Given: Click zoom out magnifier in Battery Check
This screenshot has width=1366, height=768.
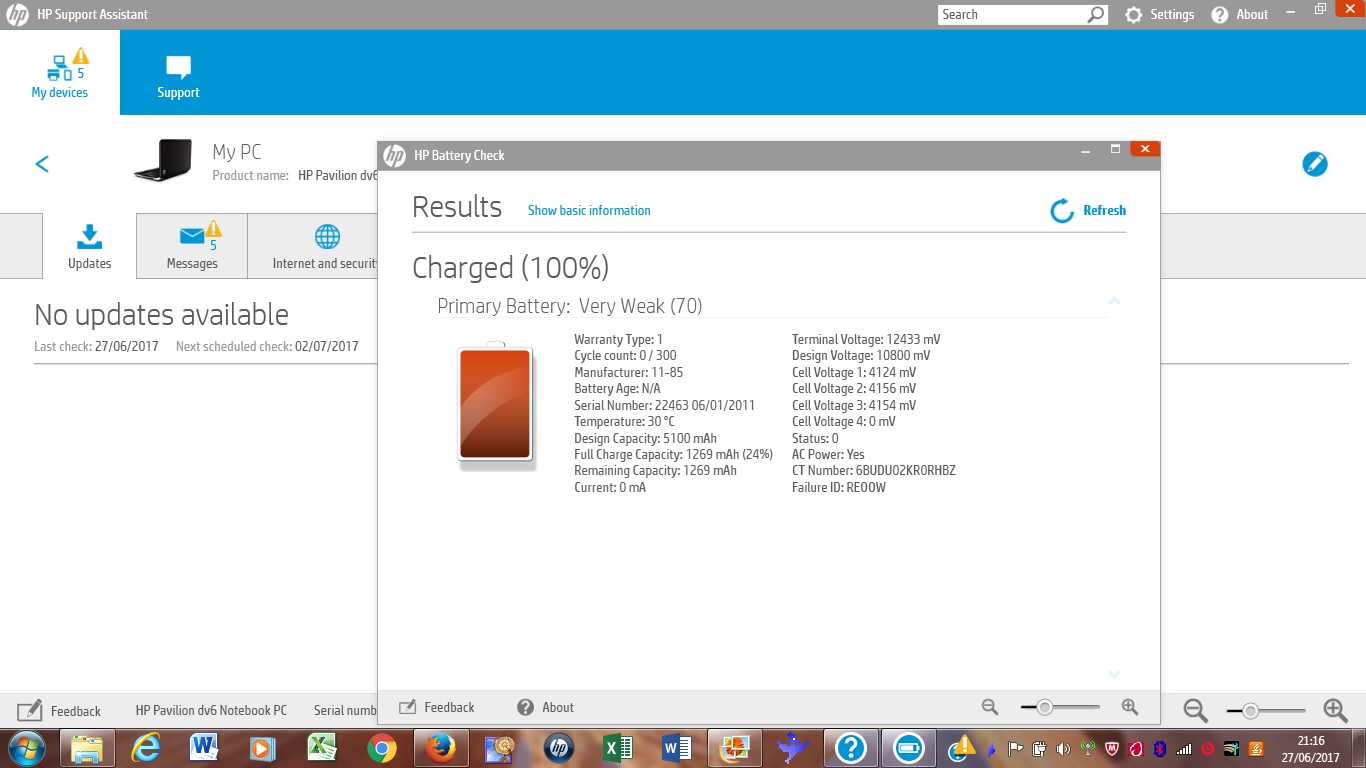Looking at the screenshot, I should tap(990, 707).
